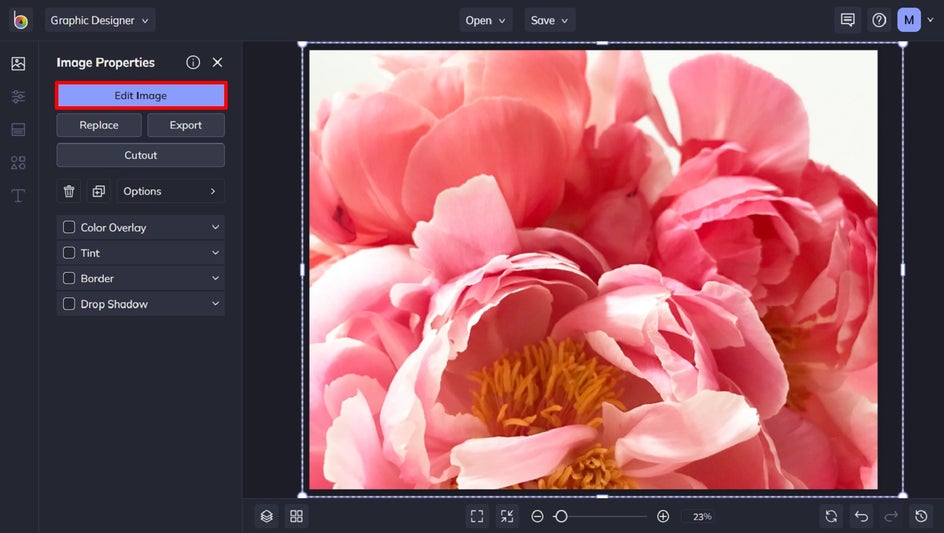944x533 pixels.
Task: Show Image Properties info icon
Action: coord(193,62)
